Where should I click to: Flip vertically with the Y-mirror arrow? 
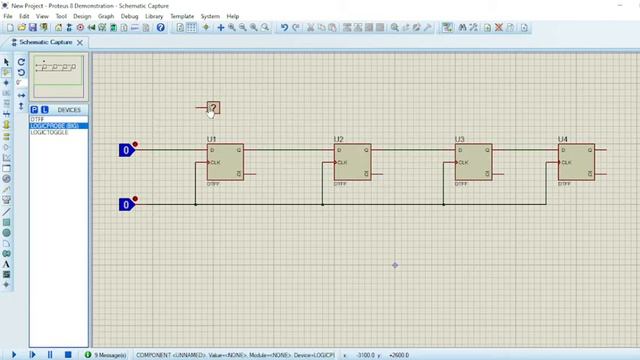click(21, 106)
